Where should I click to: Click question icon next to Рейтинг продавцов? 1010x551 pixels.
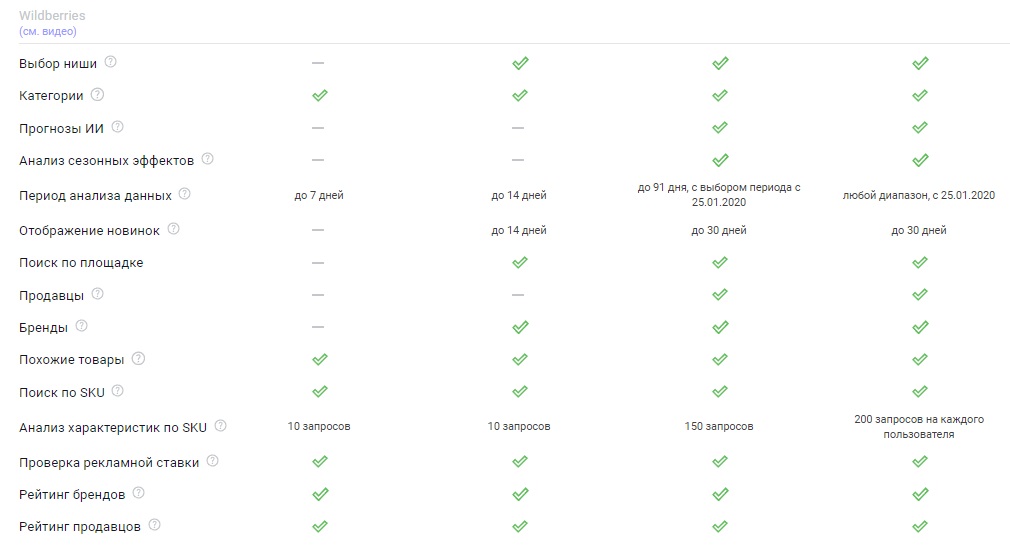(154, 525)
